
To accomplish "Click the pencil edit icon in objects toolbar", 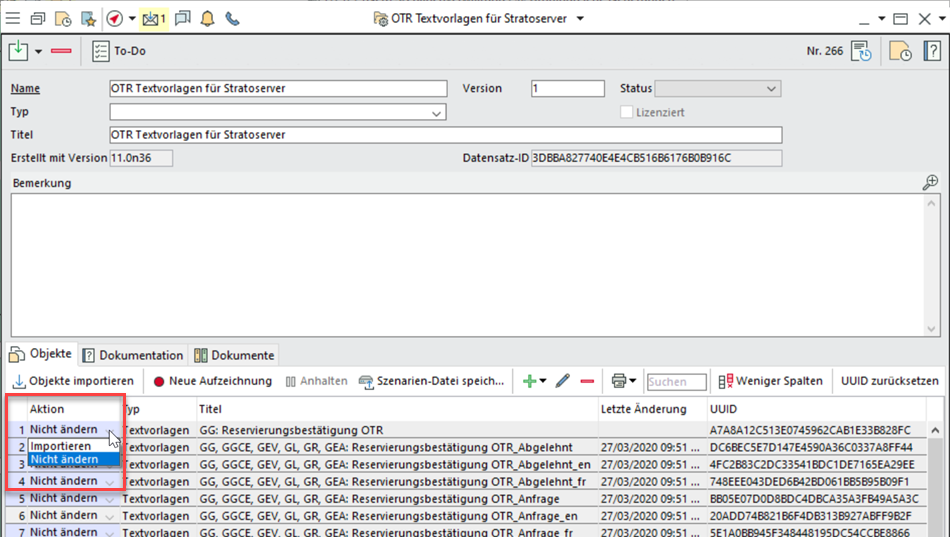I will pyautogui.click(x=563, y=381).
